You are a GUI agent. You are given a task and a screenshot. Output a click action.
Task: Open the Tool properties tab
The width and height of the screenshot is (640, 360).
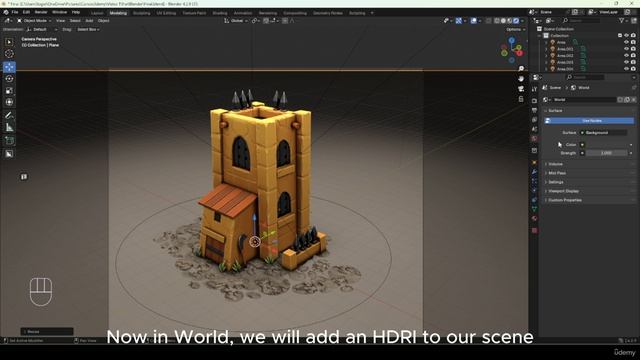[534, 89]
